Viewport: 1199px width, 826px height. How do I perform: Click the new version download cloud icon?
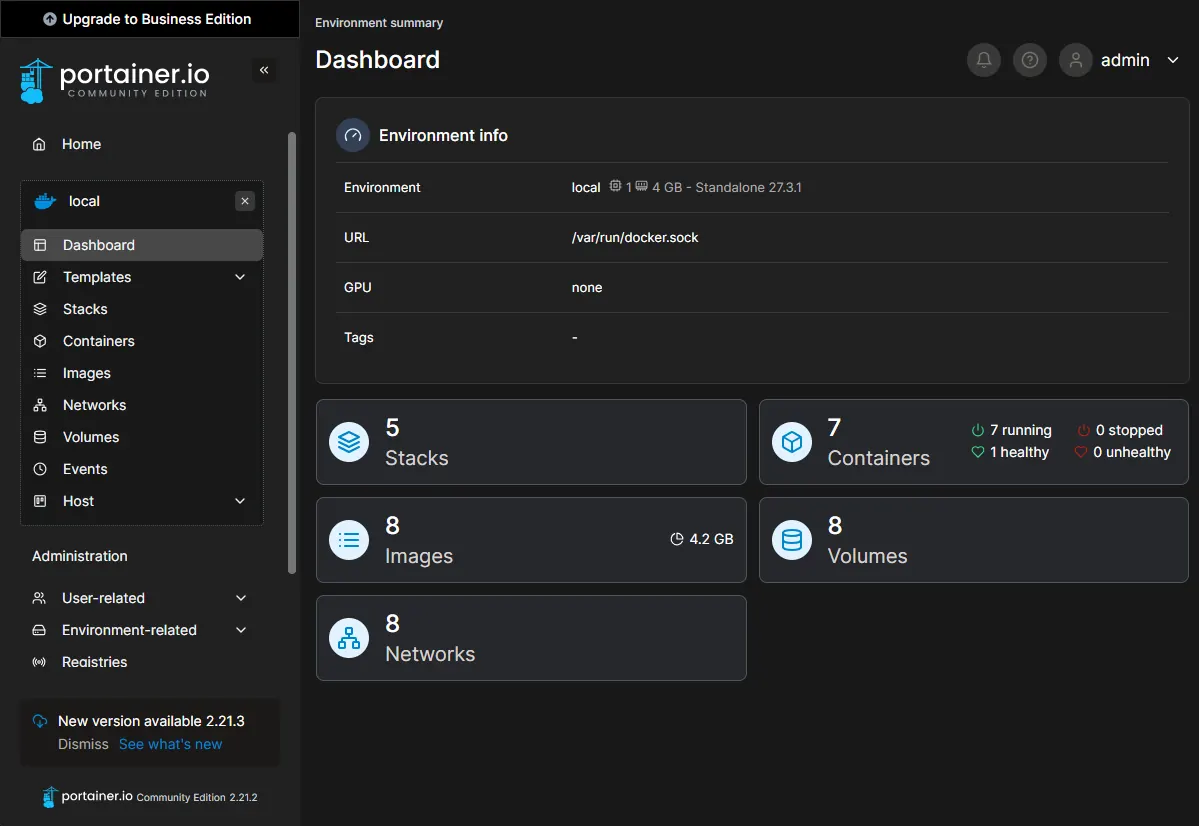pyautogui.click(x=40, y=721)
